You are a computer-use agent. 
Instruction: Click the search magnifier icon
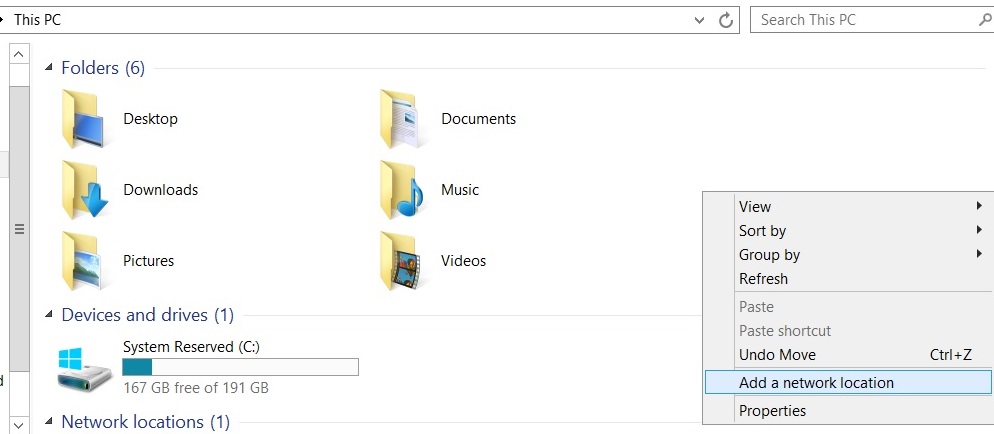pos(986,20)
